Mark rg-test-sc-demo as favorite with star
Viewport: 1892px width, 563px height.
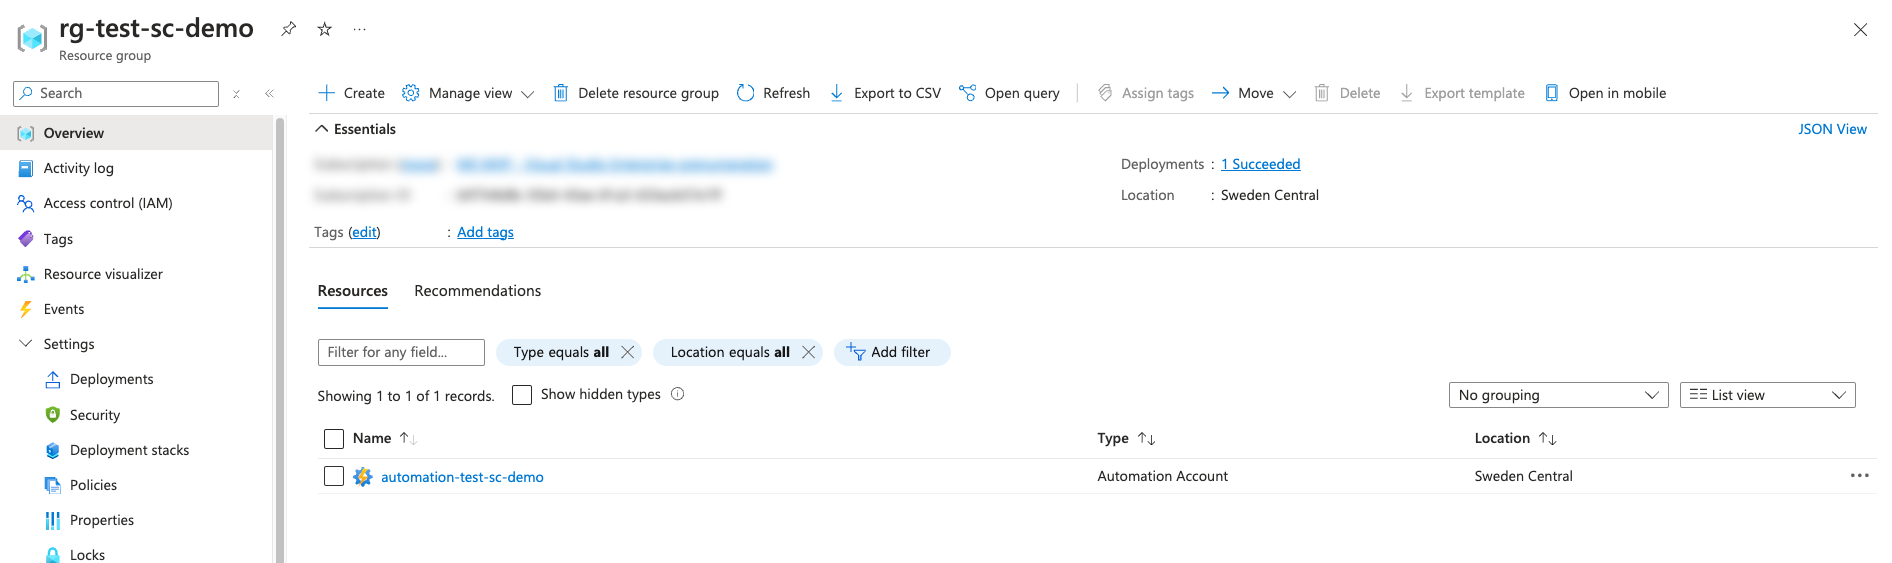[324, 29]
